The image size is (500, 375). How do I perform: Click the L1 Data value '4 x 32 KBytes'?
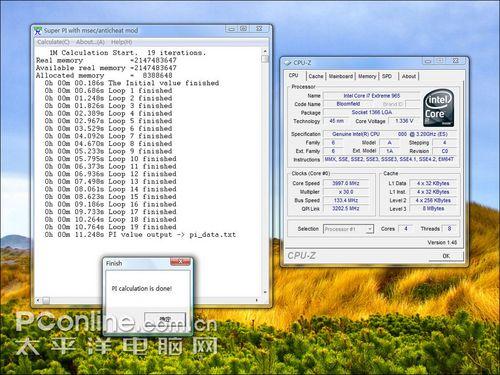[x=433, y=183]
